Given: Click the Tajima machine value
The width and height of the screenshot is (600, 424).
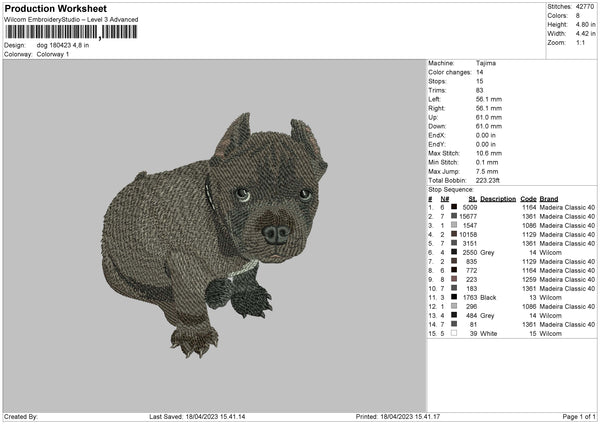Looking at the screenshot, I should tap(487, 63).
